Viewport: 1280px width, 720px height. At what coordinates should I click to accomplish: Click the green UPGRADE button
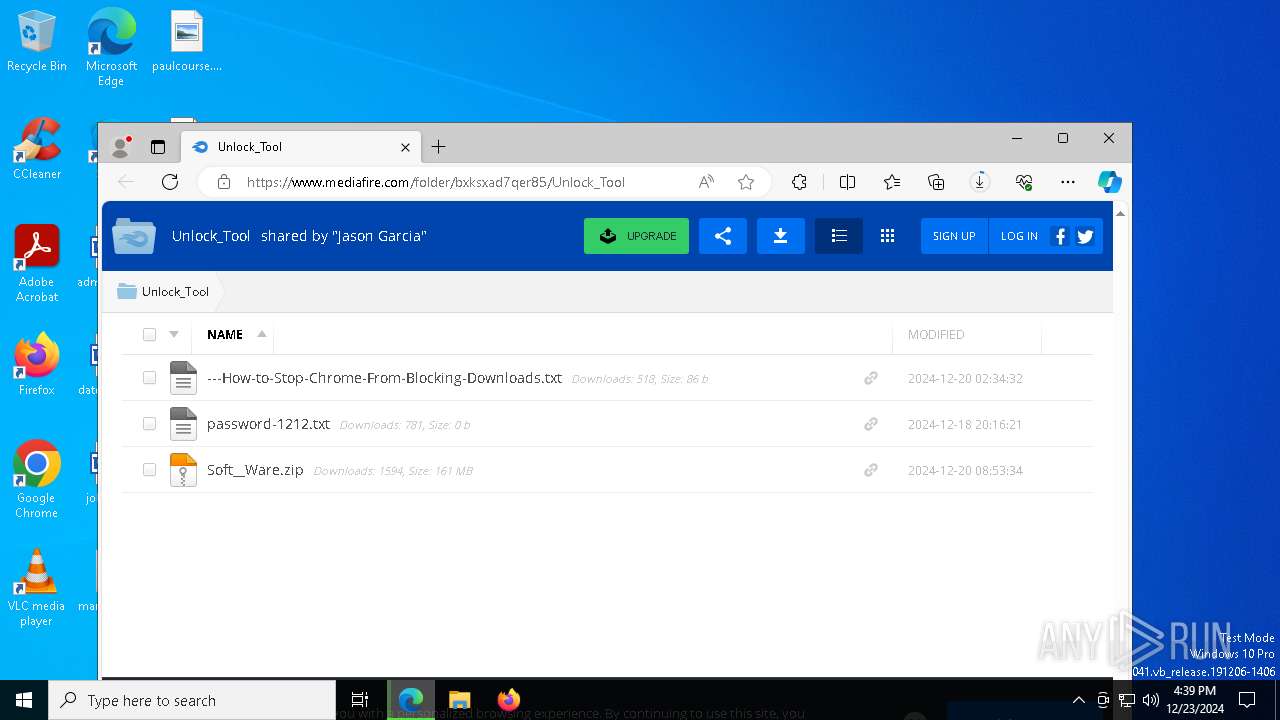click(636, 236)
